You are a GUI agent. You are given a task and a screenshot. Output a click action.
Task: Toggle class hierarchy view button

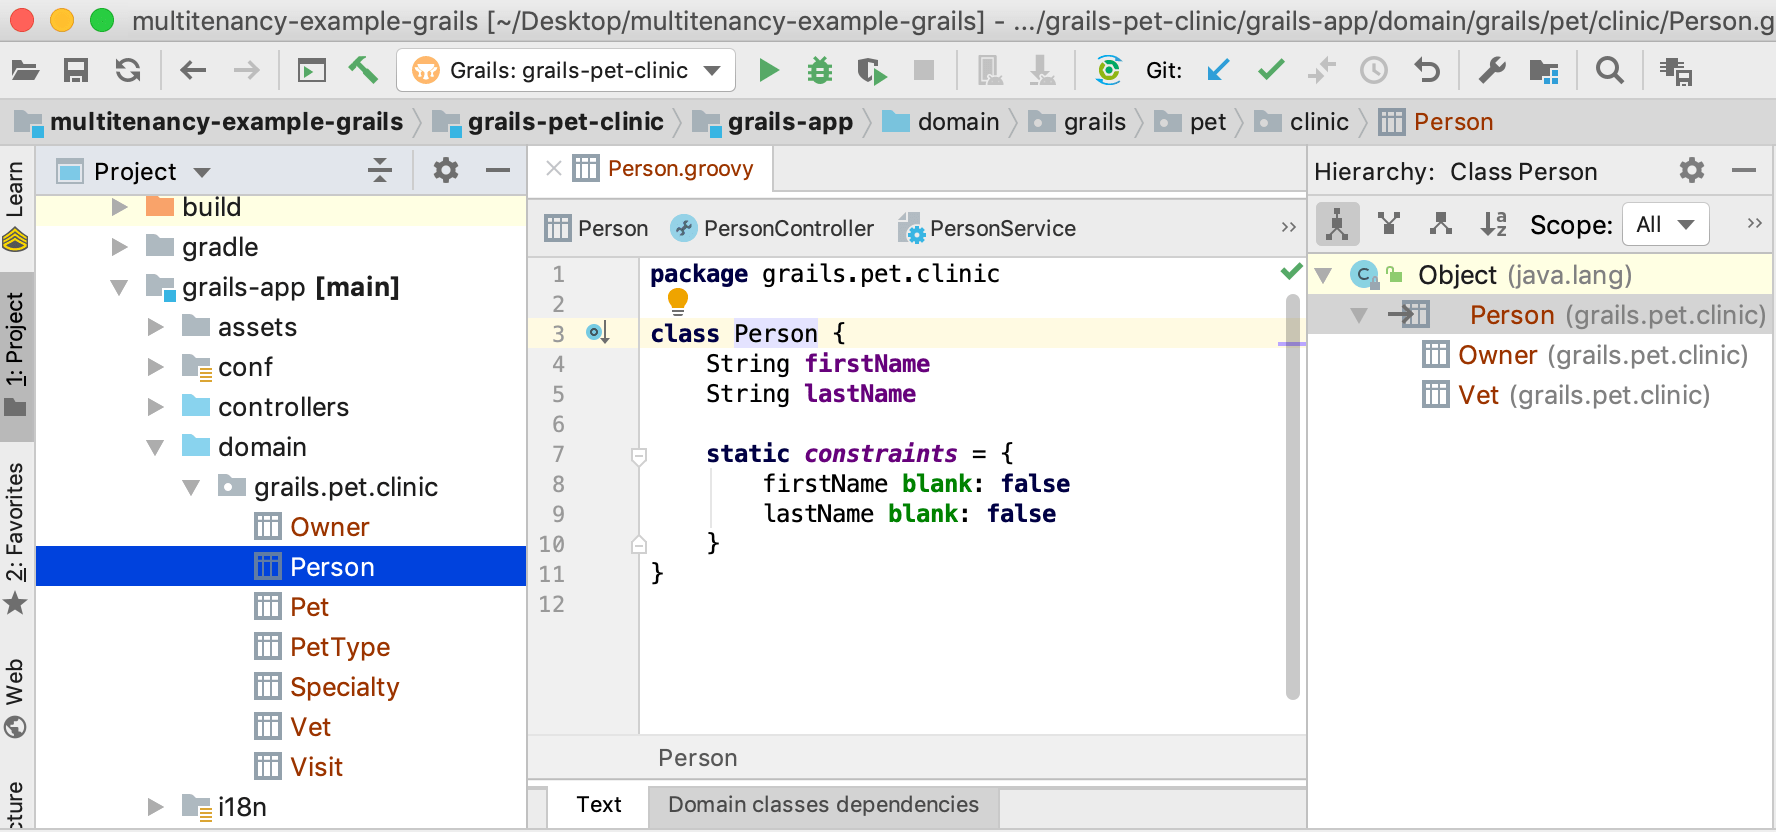click(x=1337, y=224)
